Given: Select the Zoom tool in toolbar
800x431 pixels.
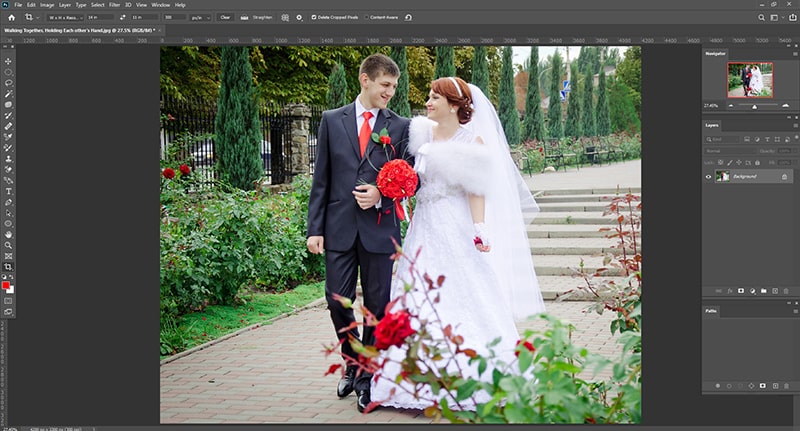Looking at the screenshot, I should pos(8,245).
